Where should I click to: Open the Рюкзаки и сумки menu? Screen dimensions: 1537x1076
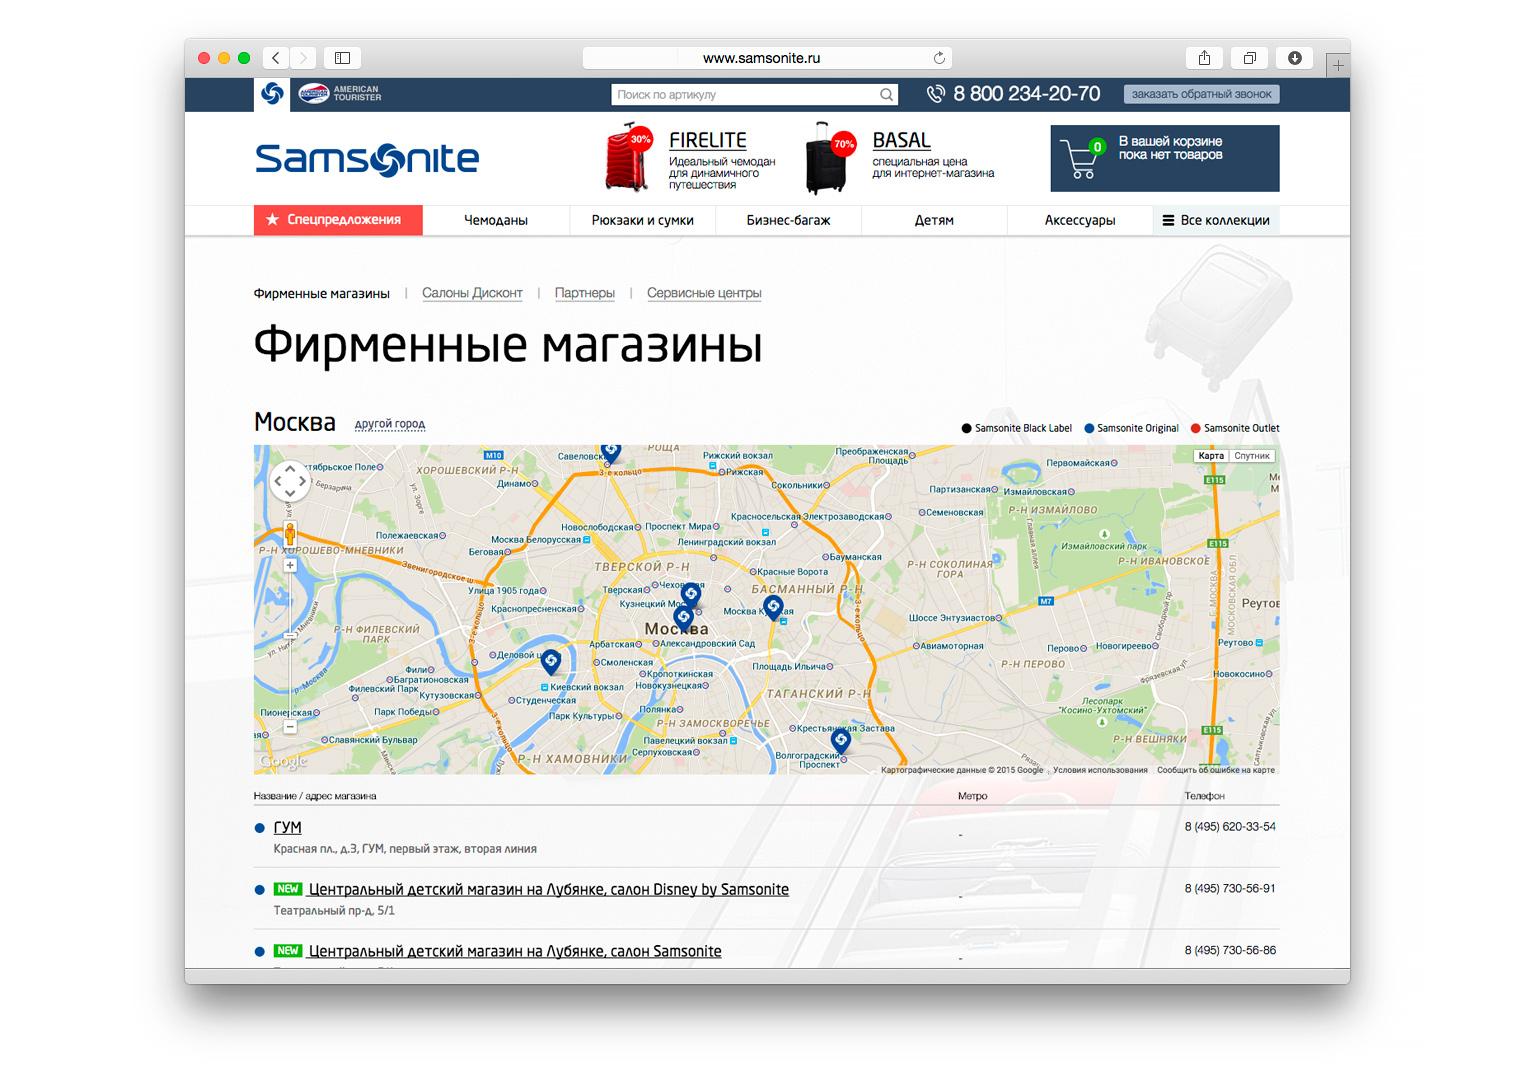coord(643,220)
